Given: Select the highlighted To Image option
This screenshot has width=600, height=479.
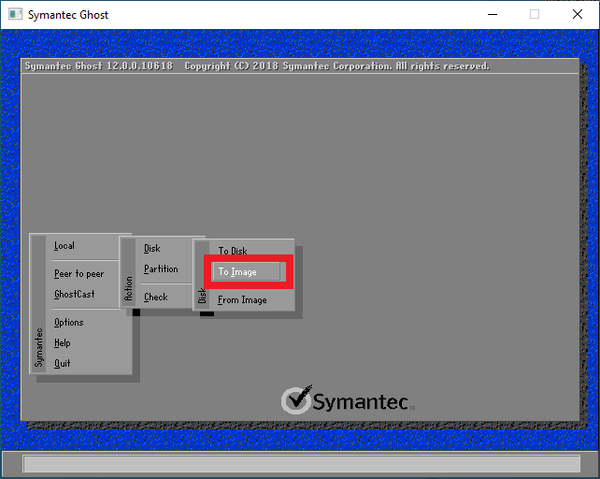Looking at the screenshot, I should [x=248, y=272].
